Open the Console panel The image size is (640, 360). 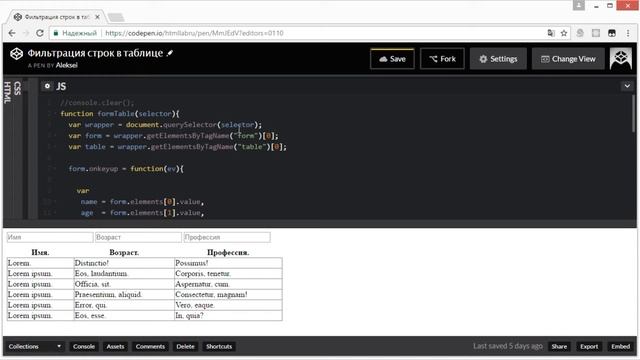(x=84, y=347)
